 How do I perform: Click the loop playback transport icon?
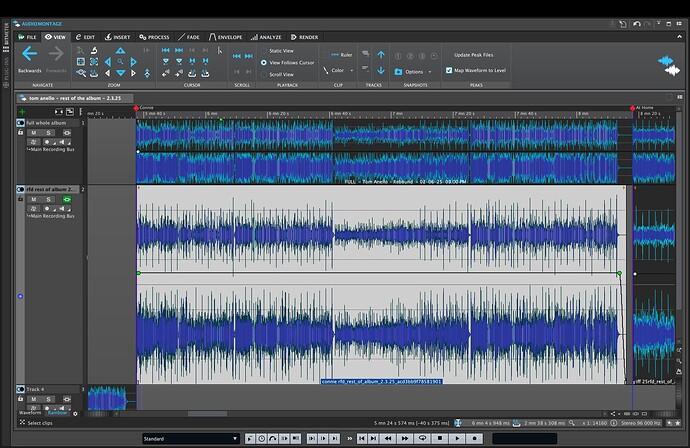click(x=422, y=438)
